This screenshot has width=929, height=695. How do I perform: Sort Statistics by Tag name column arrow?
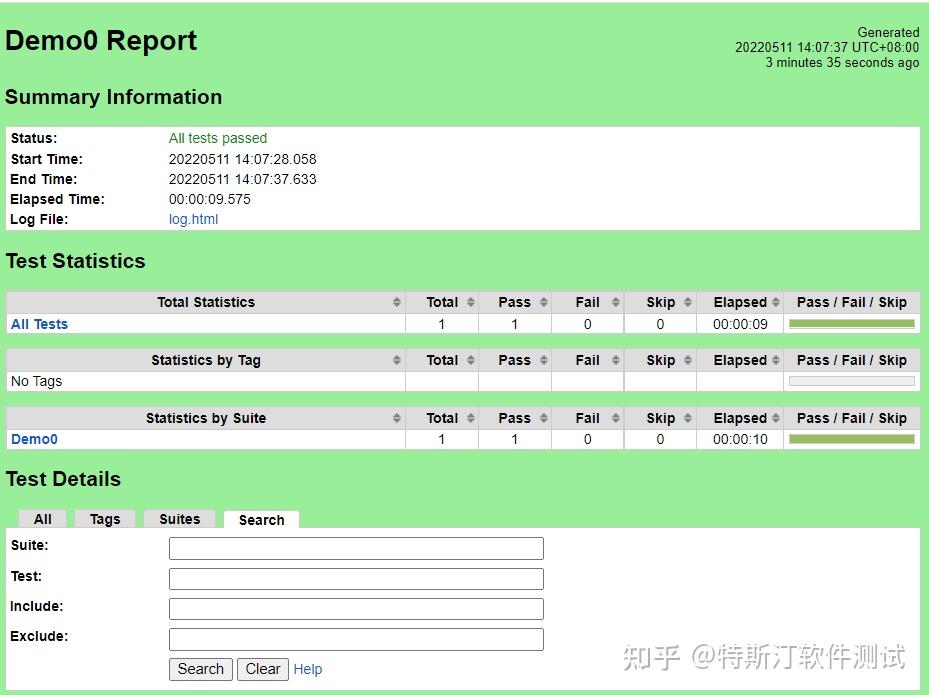click(x=396, y=360)
